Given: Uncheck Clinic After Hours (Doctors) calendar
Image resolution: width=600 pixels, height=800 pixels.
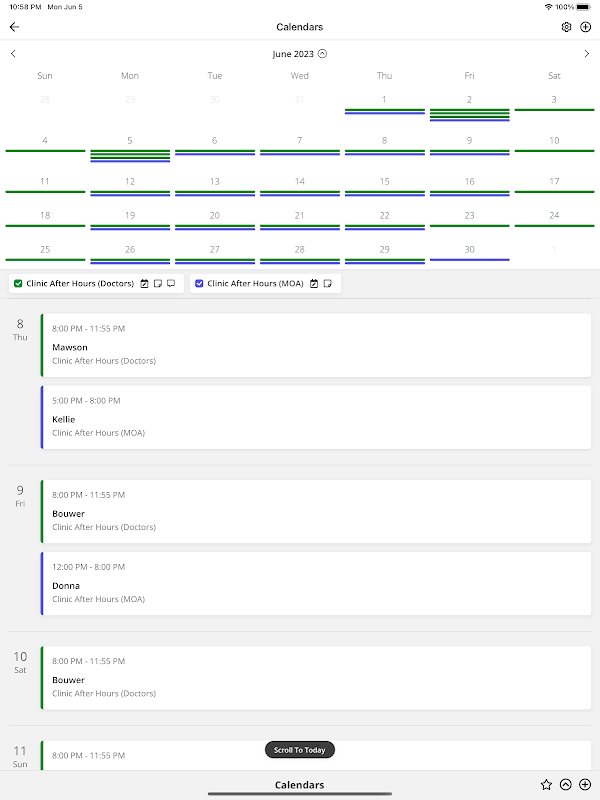Looking at the screenshot, I should coord(18,284).
